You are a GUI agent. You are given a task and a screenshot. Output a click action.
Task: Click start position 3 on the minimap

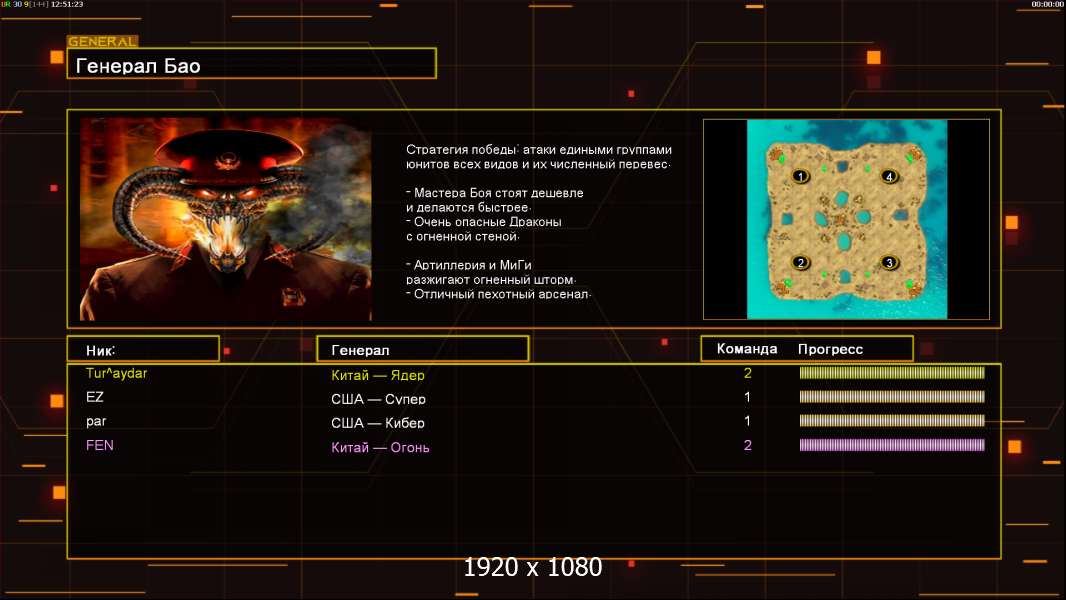pyautogui.click(x=889, y=262)
